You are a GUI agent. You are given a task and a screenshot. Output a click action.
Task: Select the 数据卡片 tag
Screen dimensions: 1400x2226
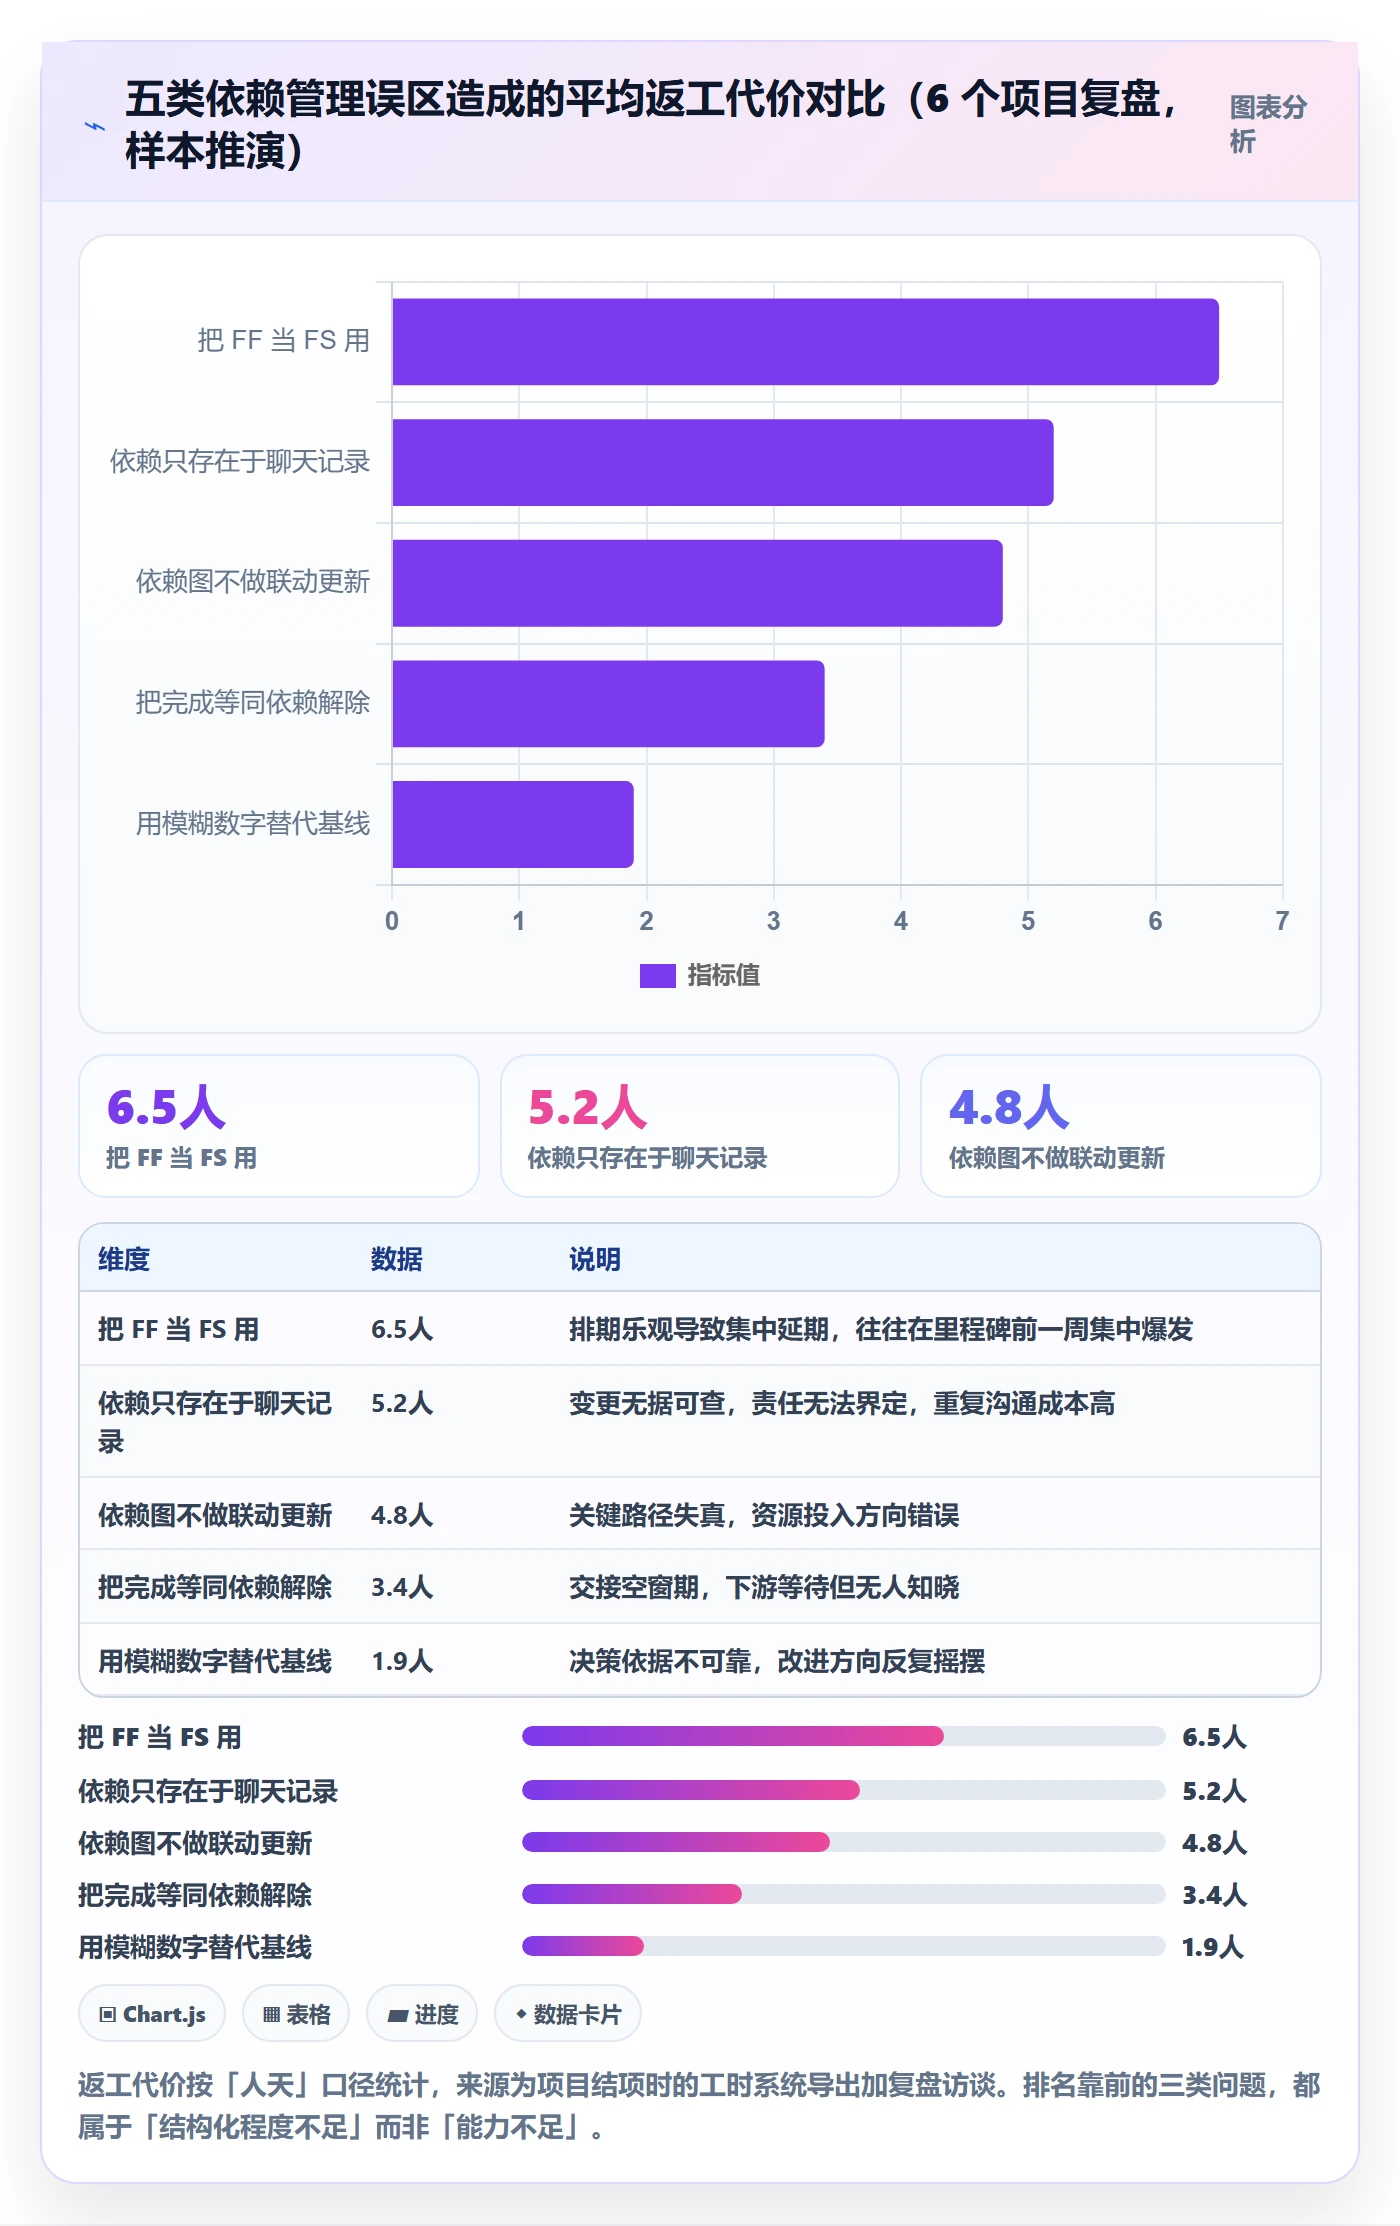[568, 2014]
